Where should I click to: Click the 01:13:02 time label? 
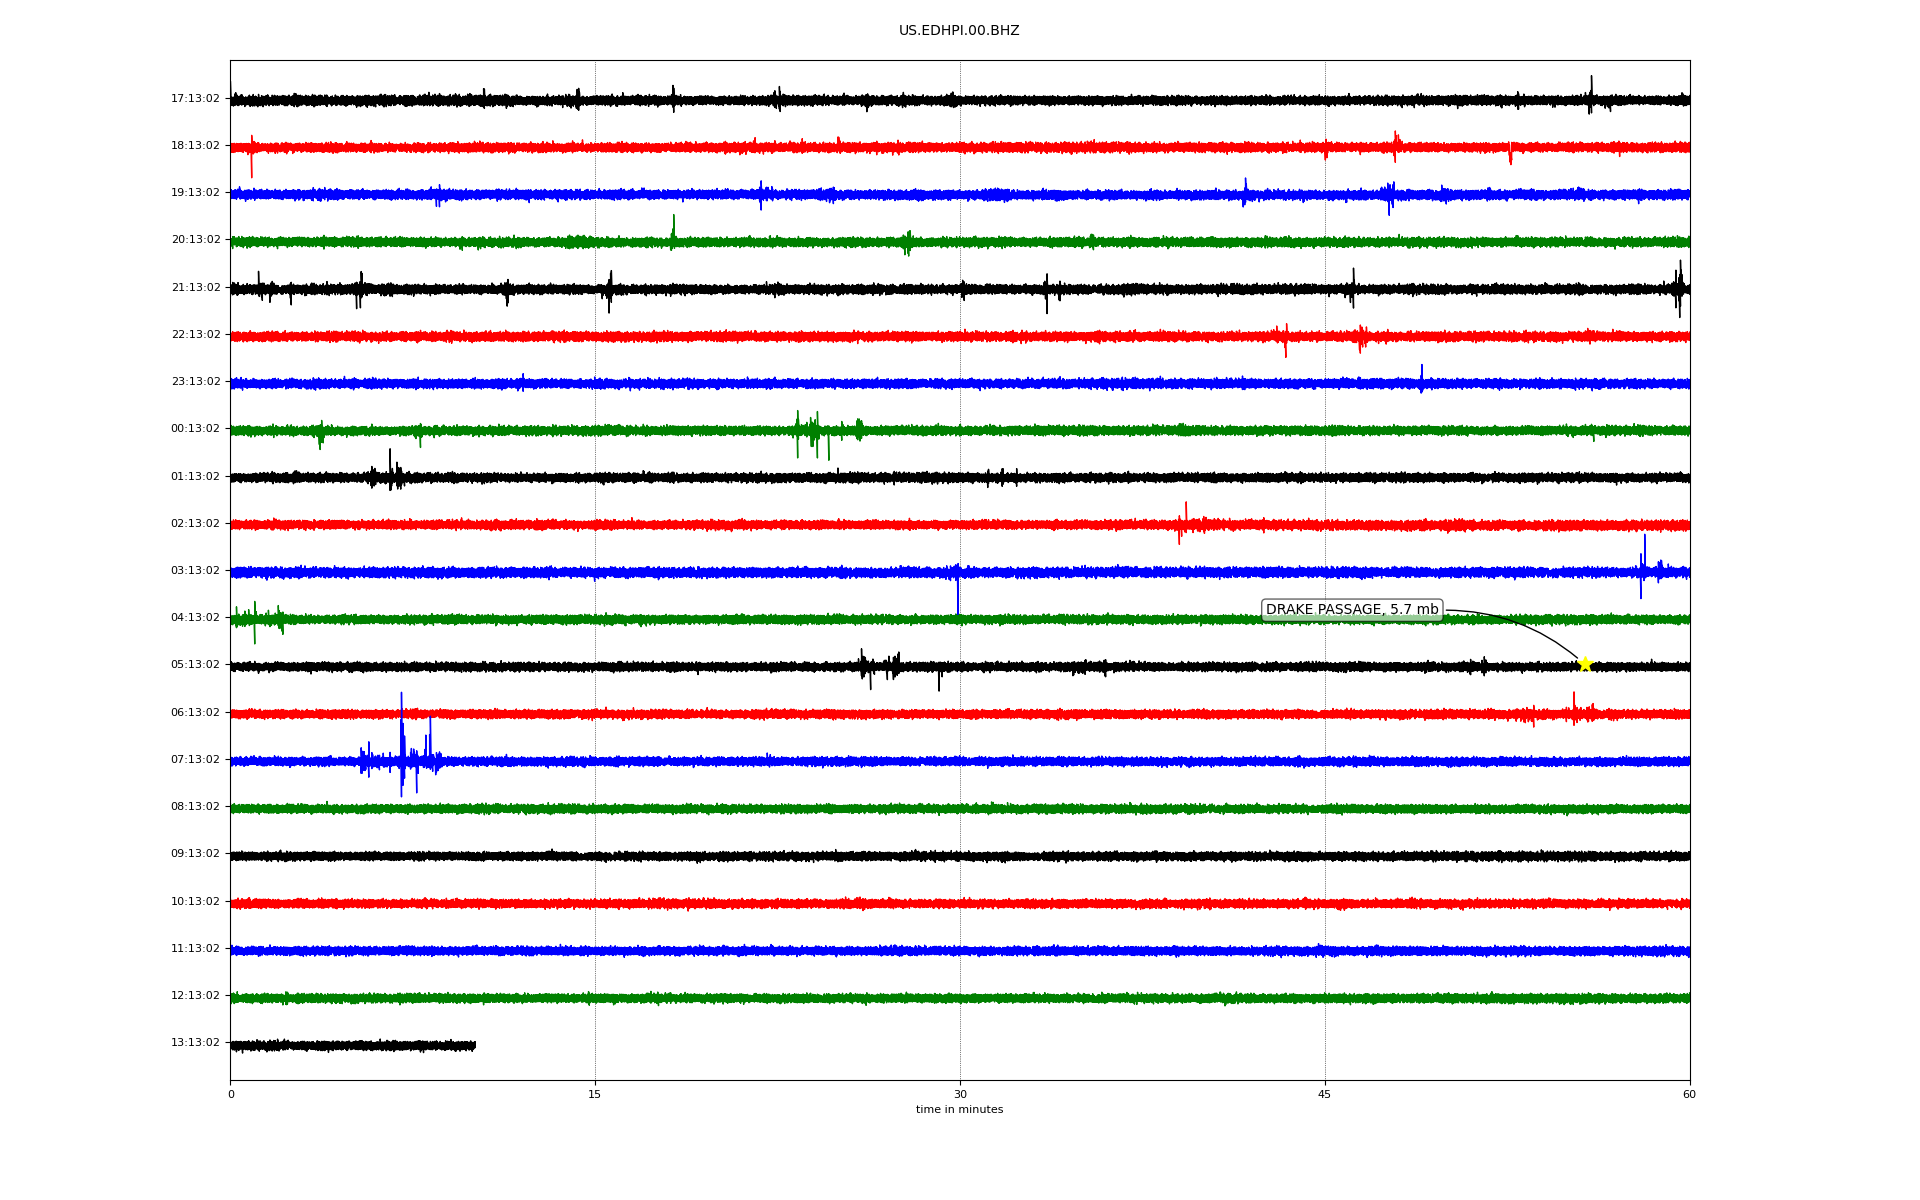pos(195,477)
